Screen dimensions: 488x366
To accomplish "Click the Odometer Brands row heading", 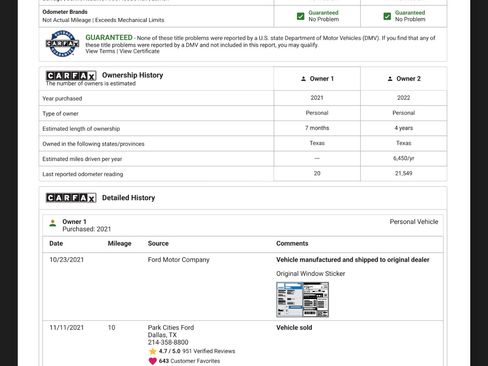I will click(65, 12).
